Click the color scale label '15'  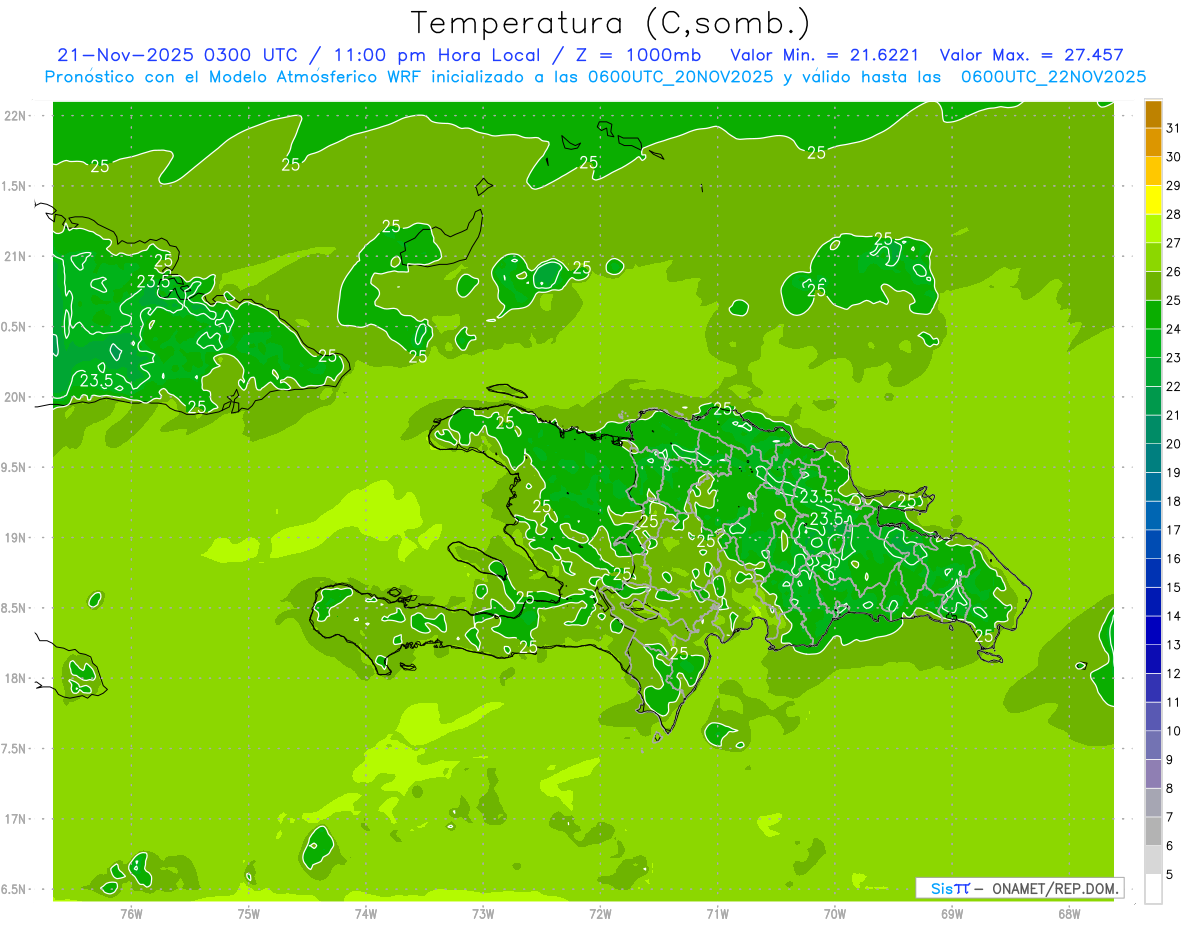1173,587
